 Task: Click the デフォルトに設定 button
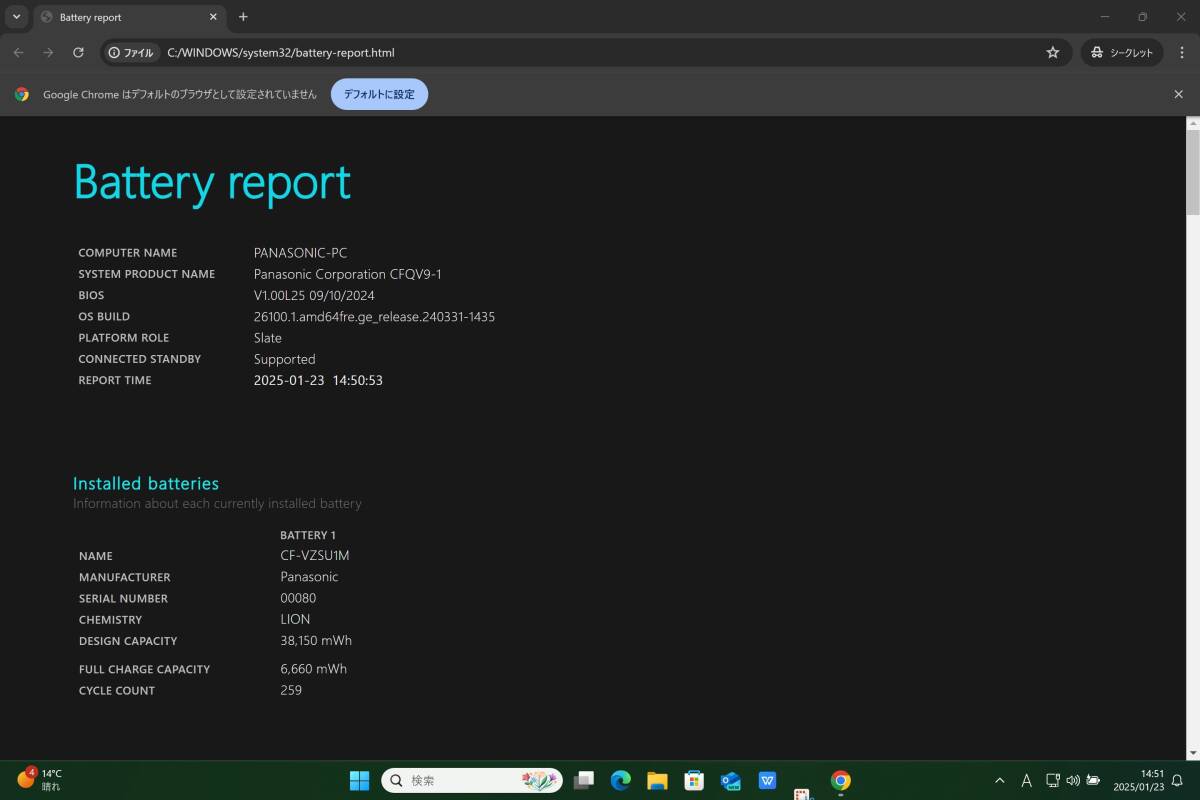(x=379, y=94)
